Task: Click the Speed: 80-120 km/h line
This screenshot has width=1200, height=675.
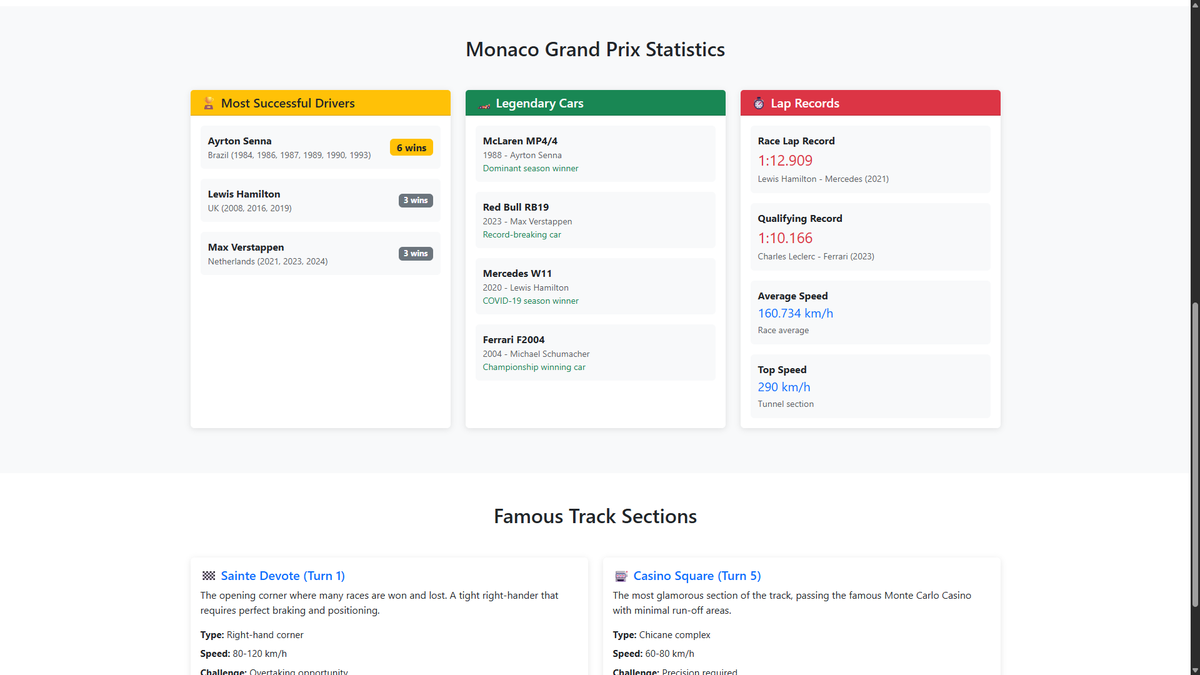Action: pos(244,654)
